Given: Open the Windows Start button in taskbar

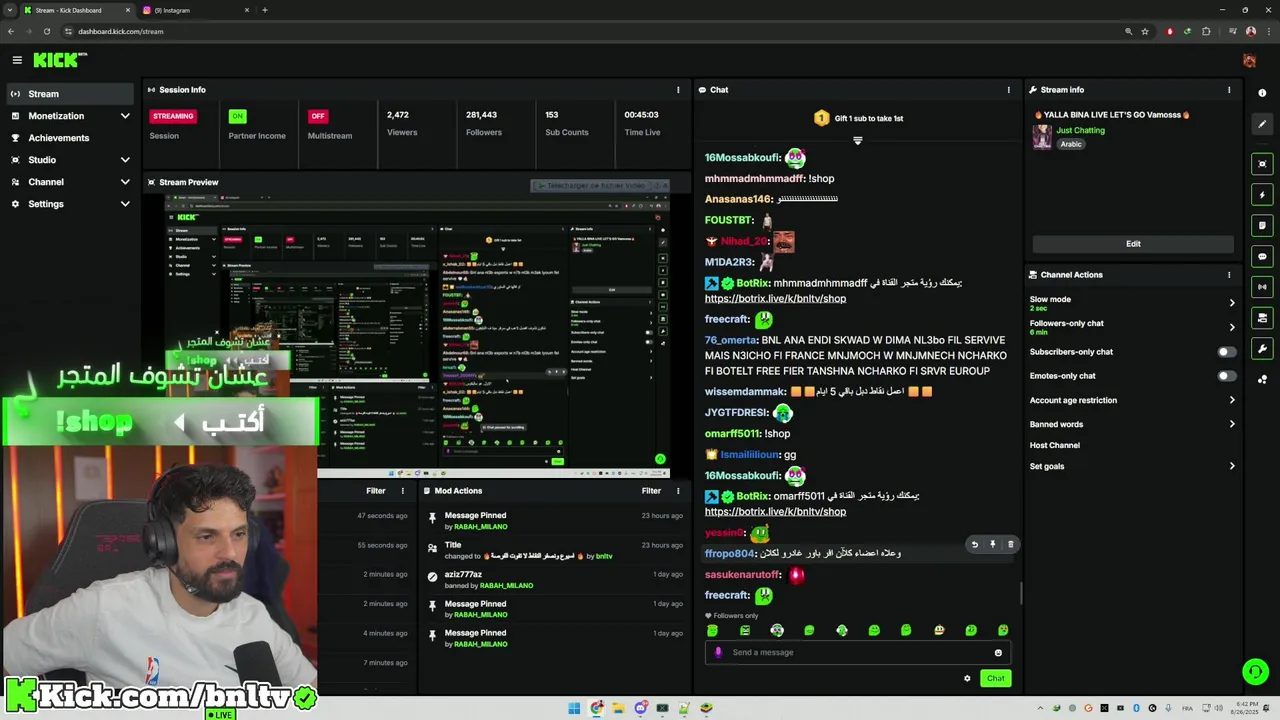Looking at the screenshot, I should 574,709.
